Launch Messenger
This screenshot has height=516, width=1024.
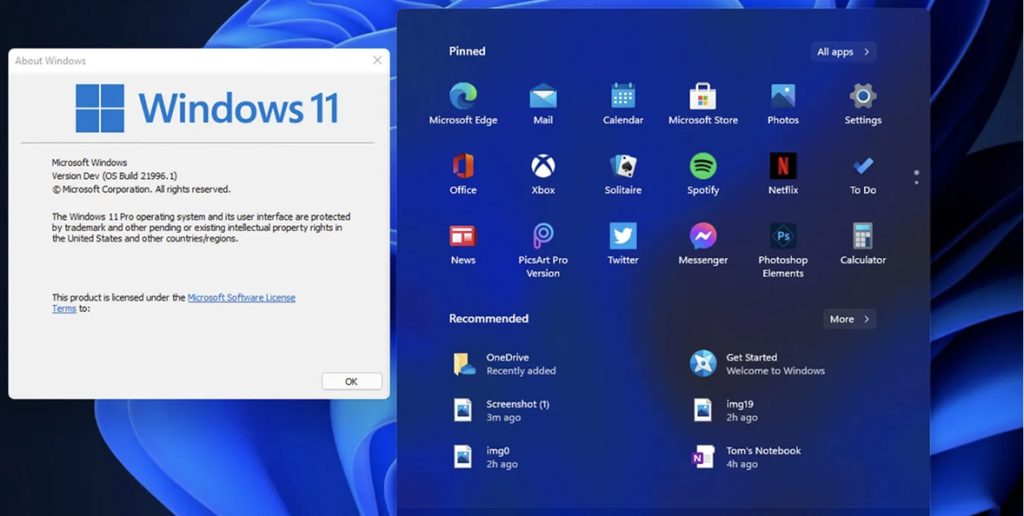pos(703,243)
